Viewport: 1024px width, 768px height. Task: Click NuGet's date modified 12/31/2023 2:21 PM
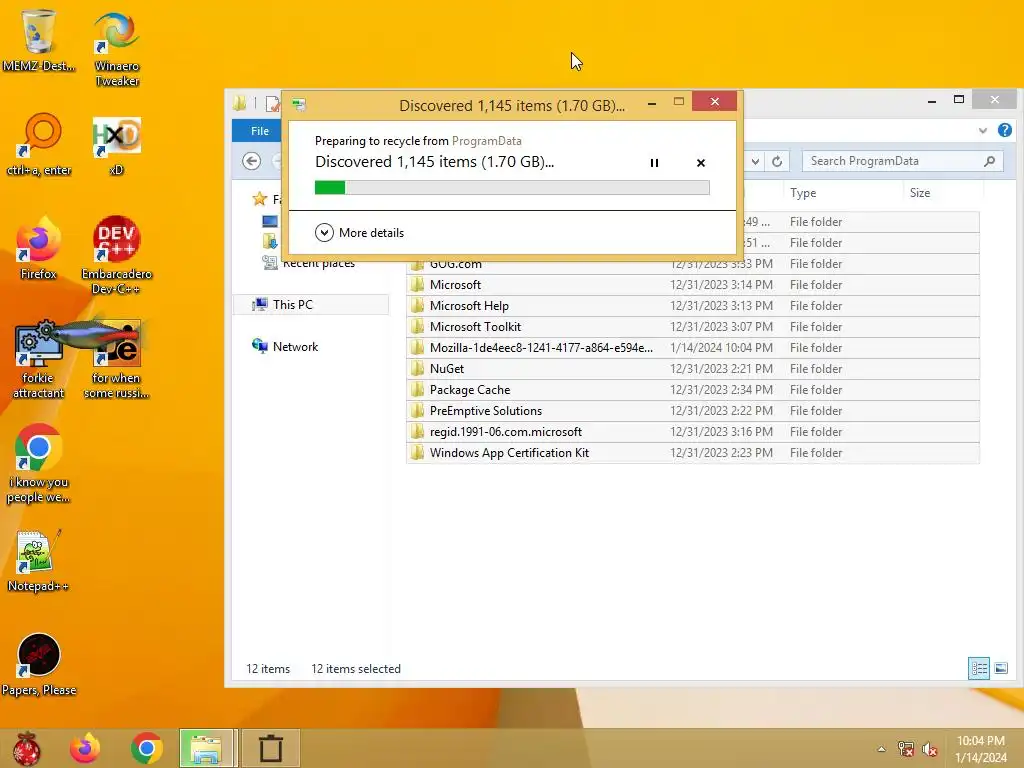point(721,368)
